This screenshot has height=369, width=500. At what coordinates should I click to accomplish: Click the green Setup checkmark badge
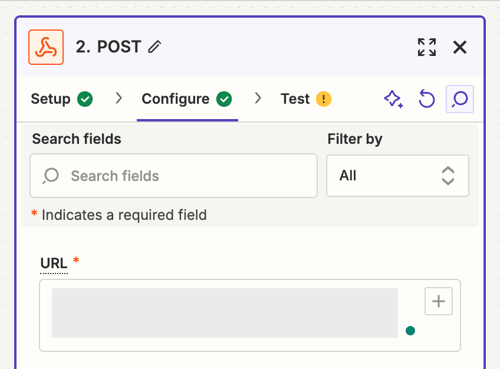coord(85,99)
